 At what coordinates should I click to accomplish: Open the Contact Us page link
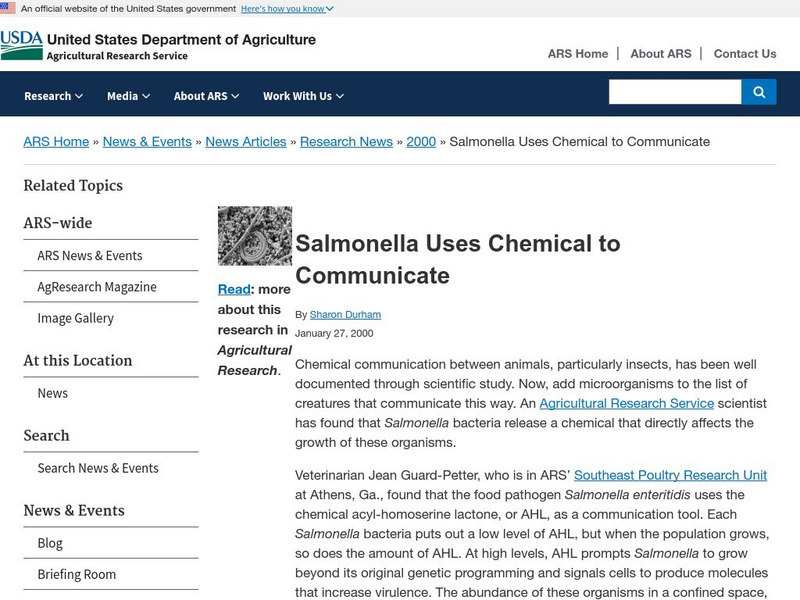pyautogui.click(x=745, y=54)
